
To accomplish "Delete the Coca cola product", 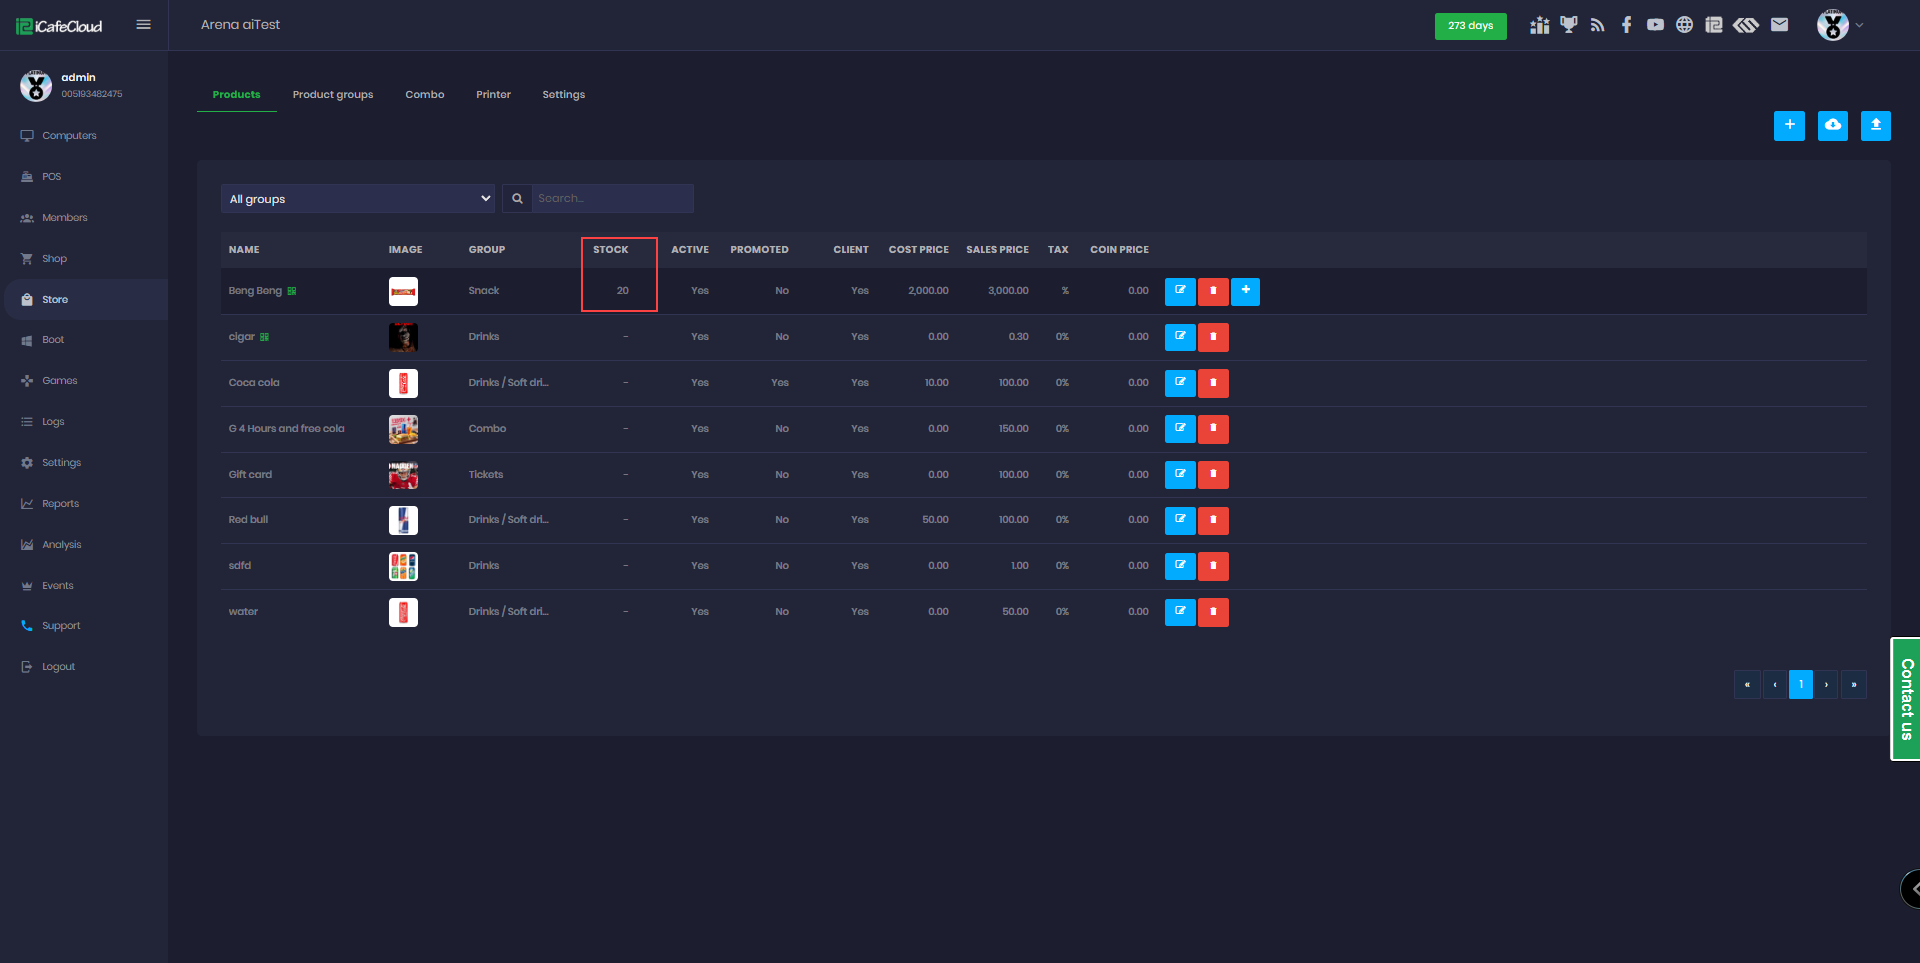I will [x=1213, y=383].
